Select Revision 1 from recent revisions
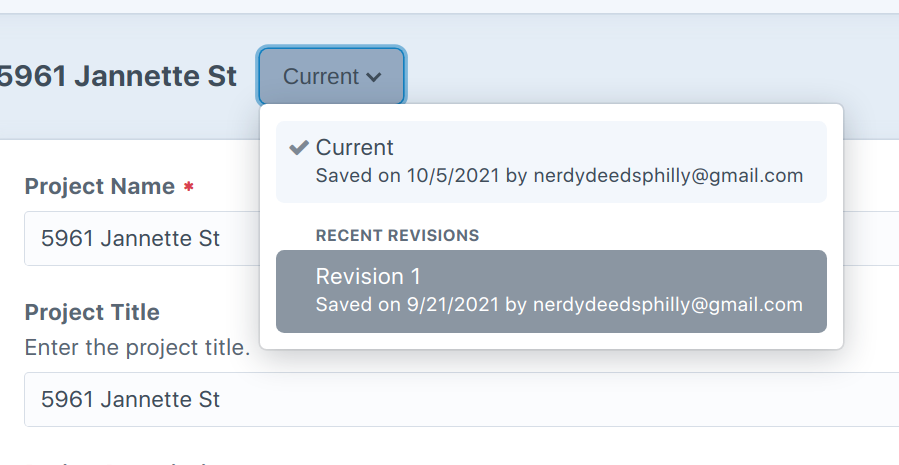This screenshot has height=465, width=899. click(551, 290)
